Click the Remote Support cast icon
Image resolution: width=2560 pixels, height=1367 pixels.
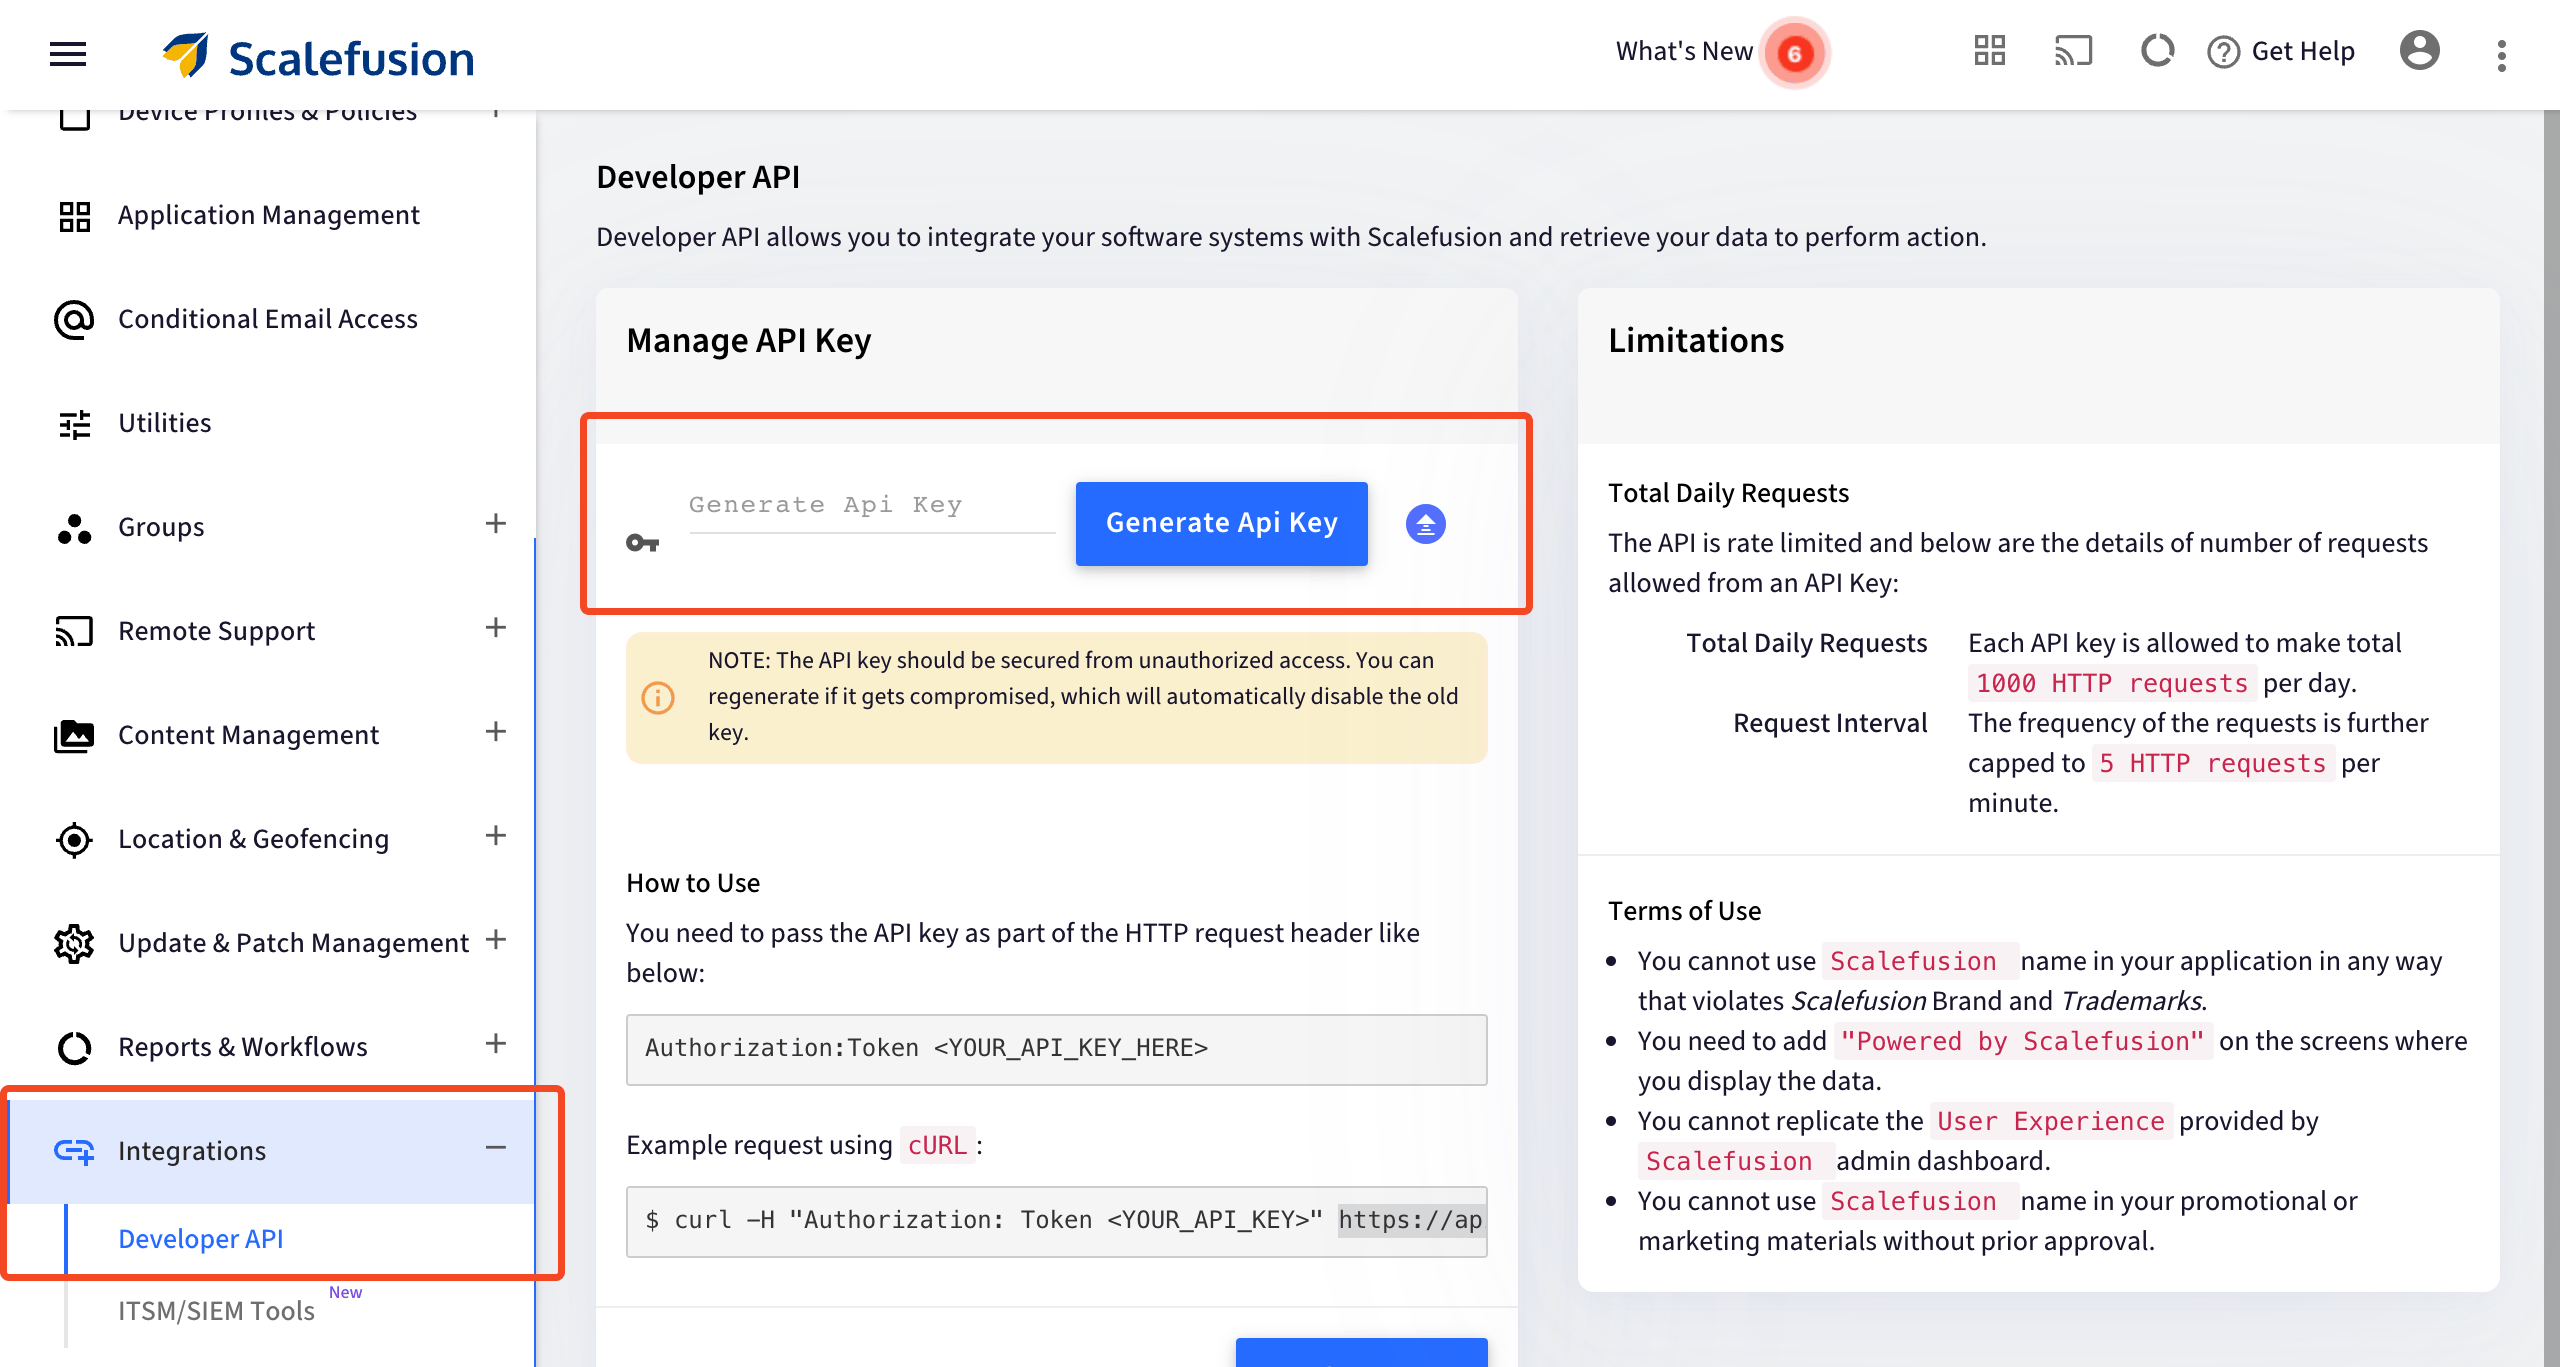pos(74,632)
